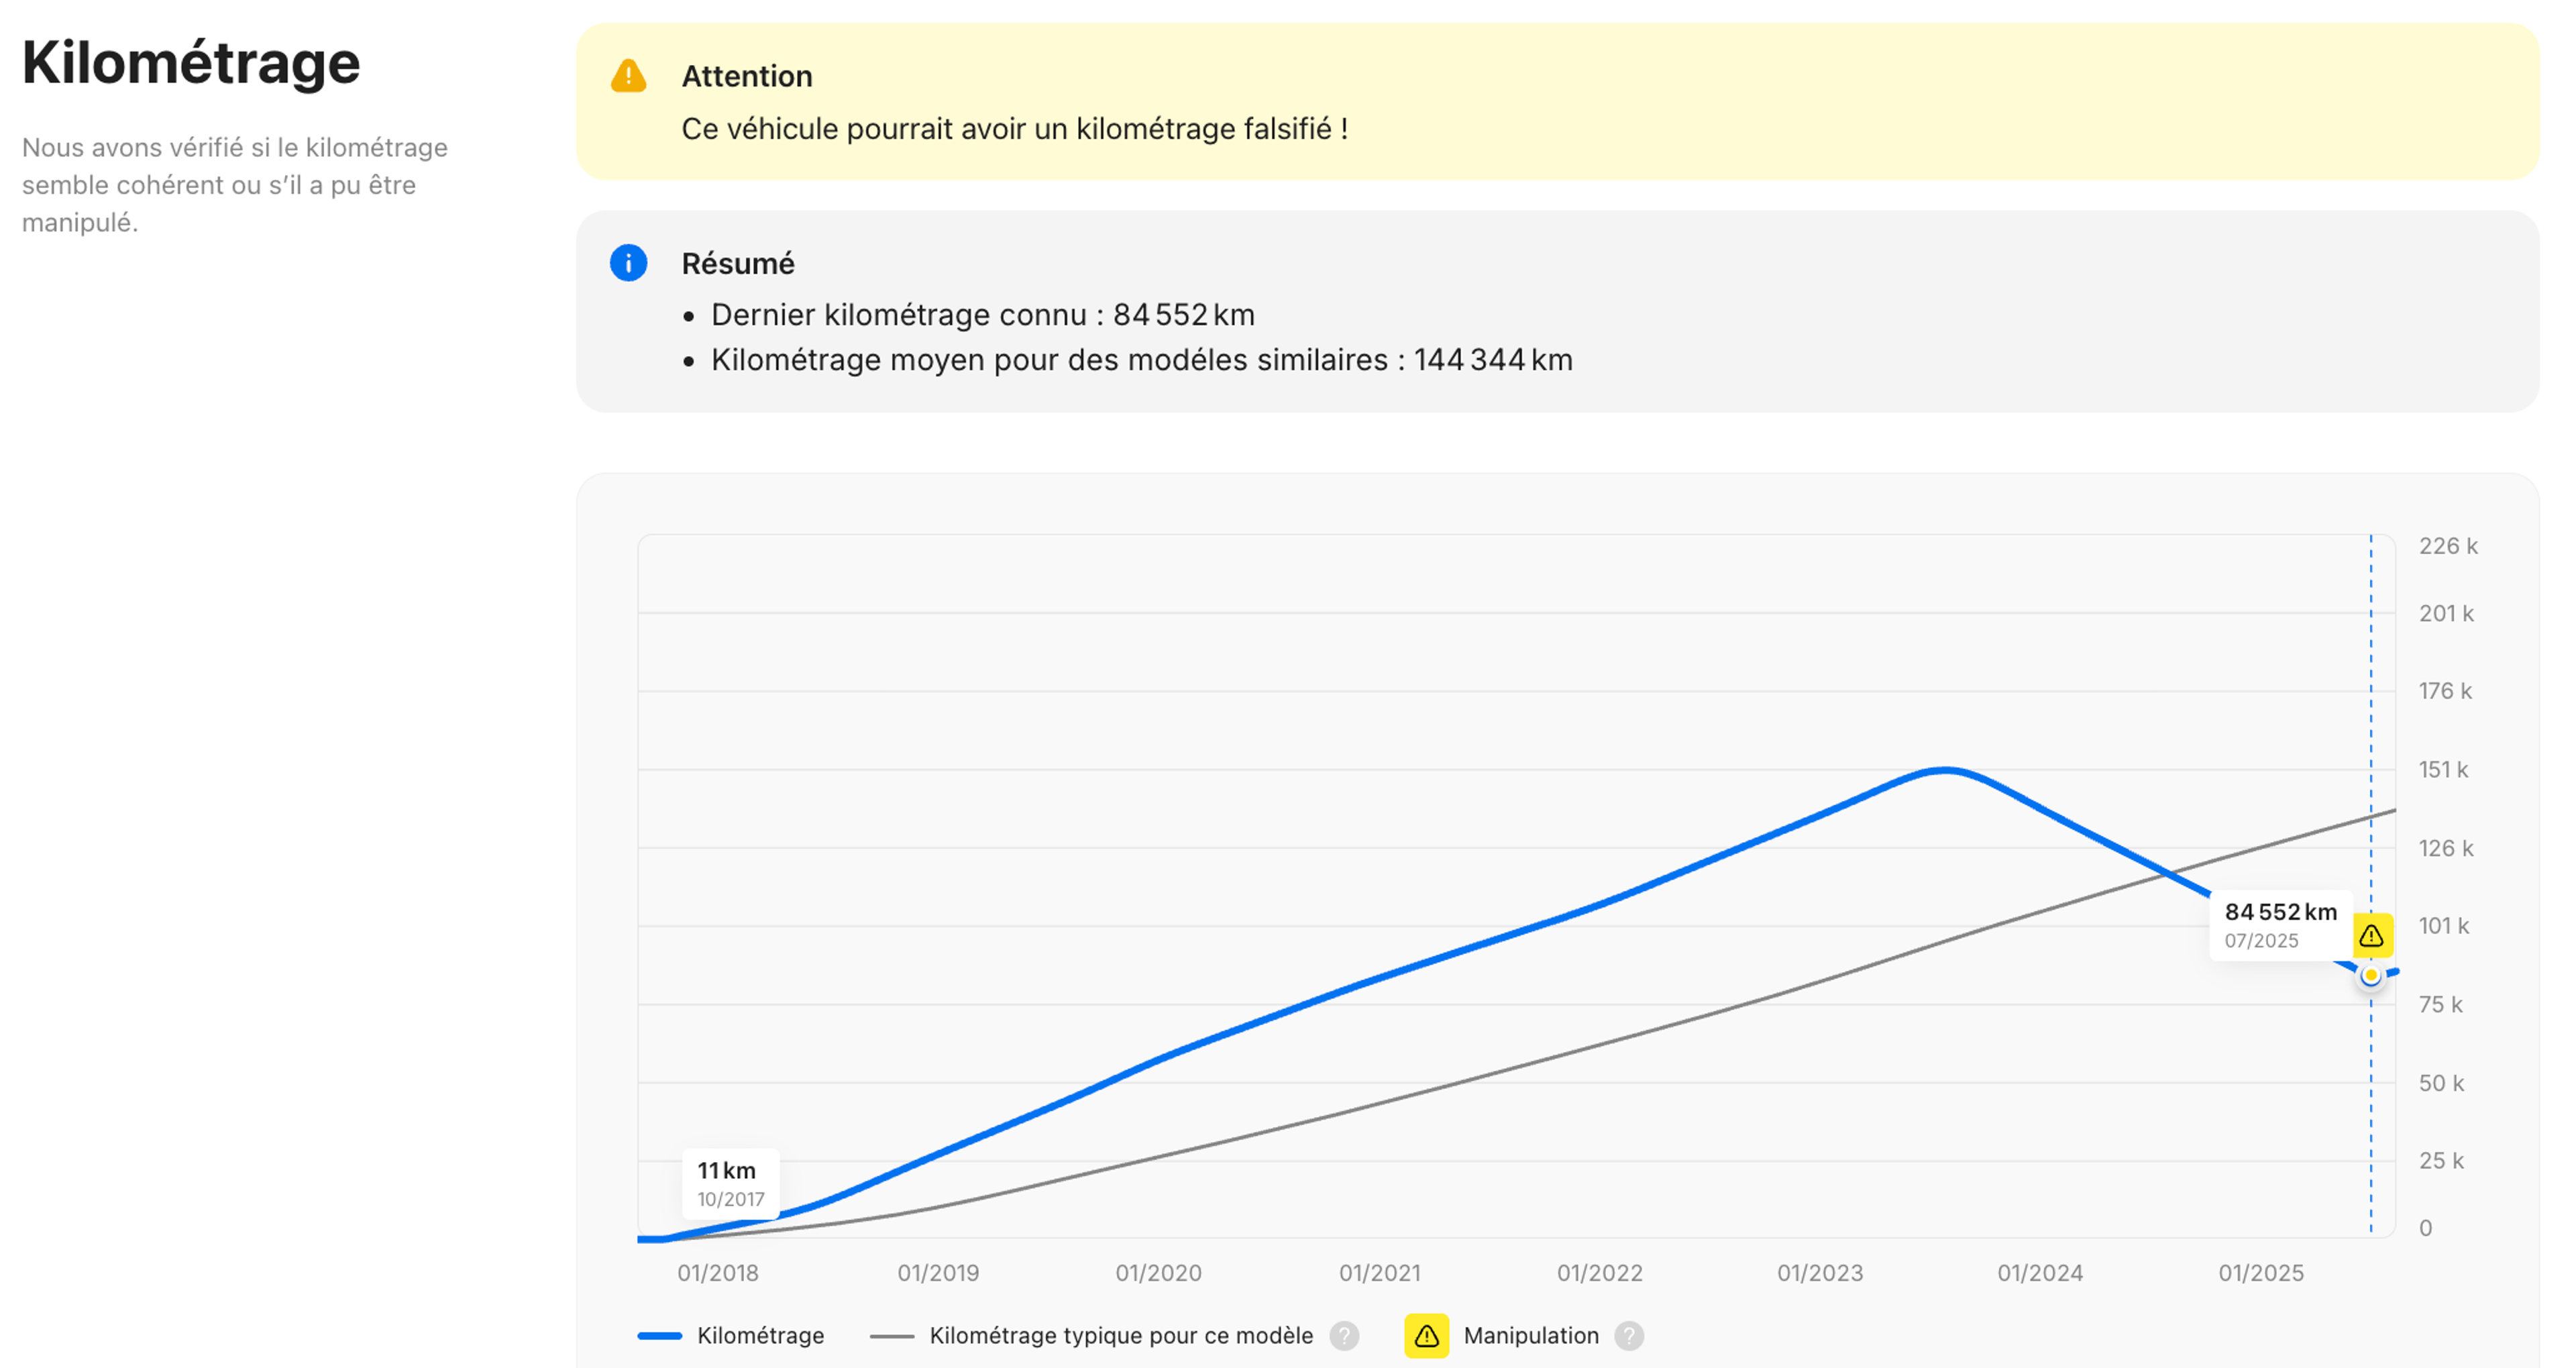Open help icon beside Kilométrage typique pour ce modèle
The width and height of the screenshot is (2576, 1368).
click(x=1344, y=1336)
